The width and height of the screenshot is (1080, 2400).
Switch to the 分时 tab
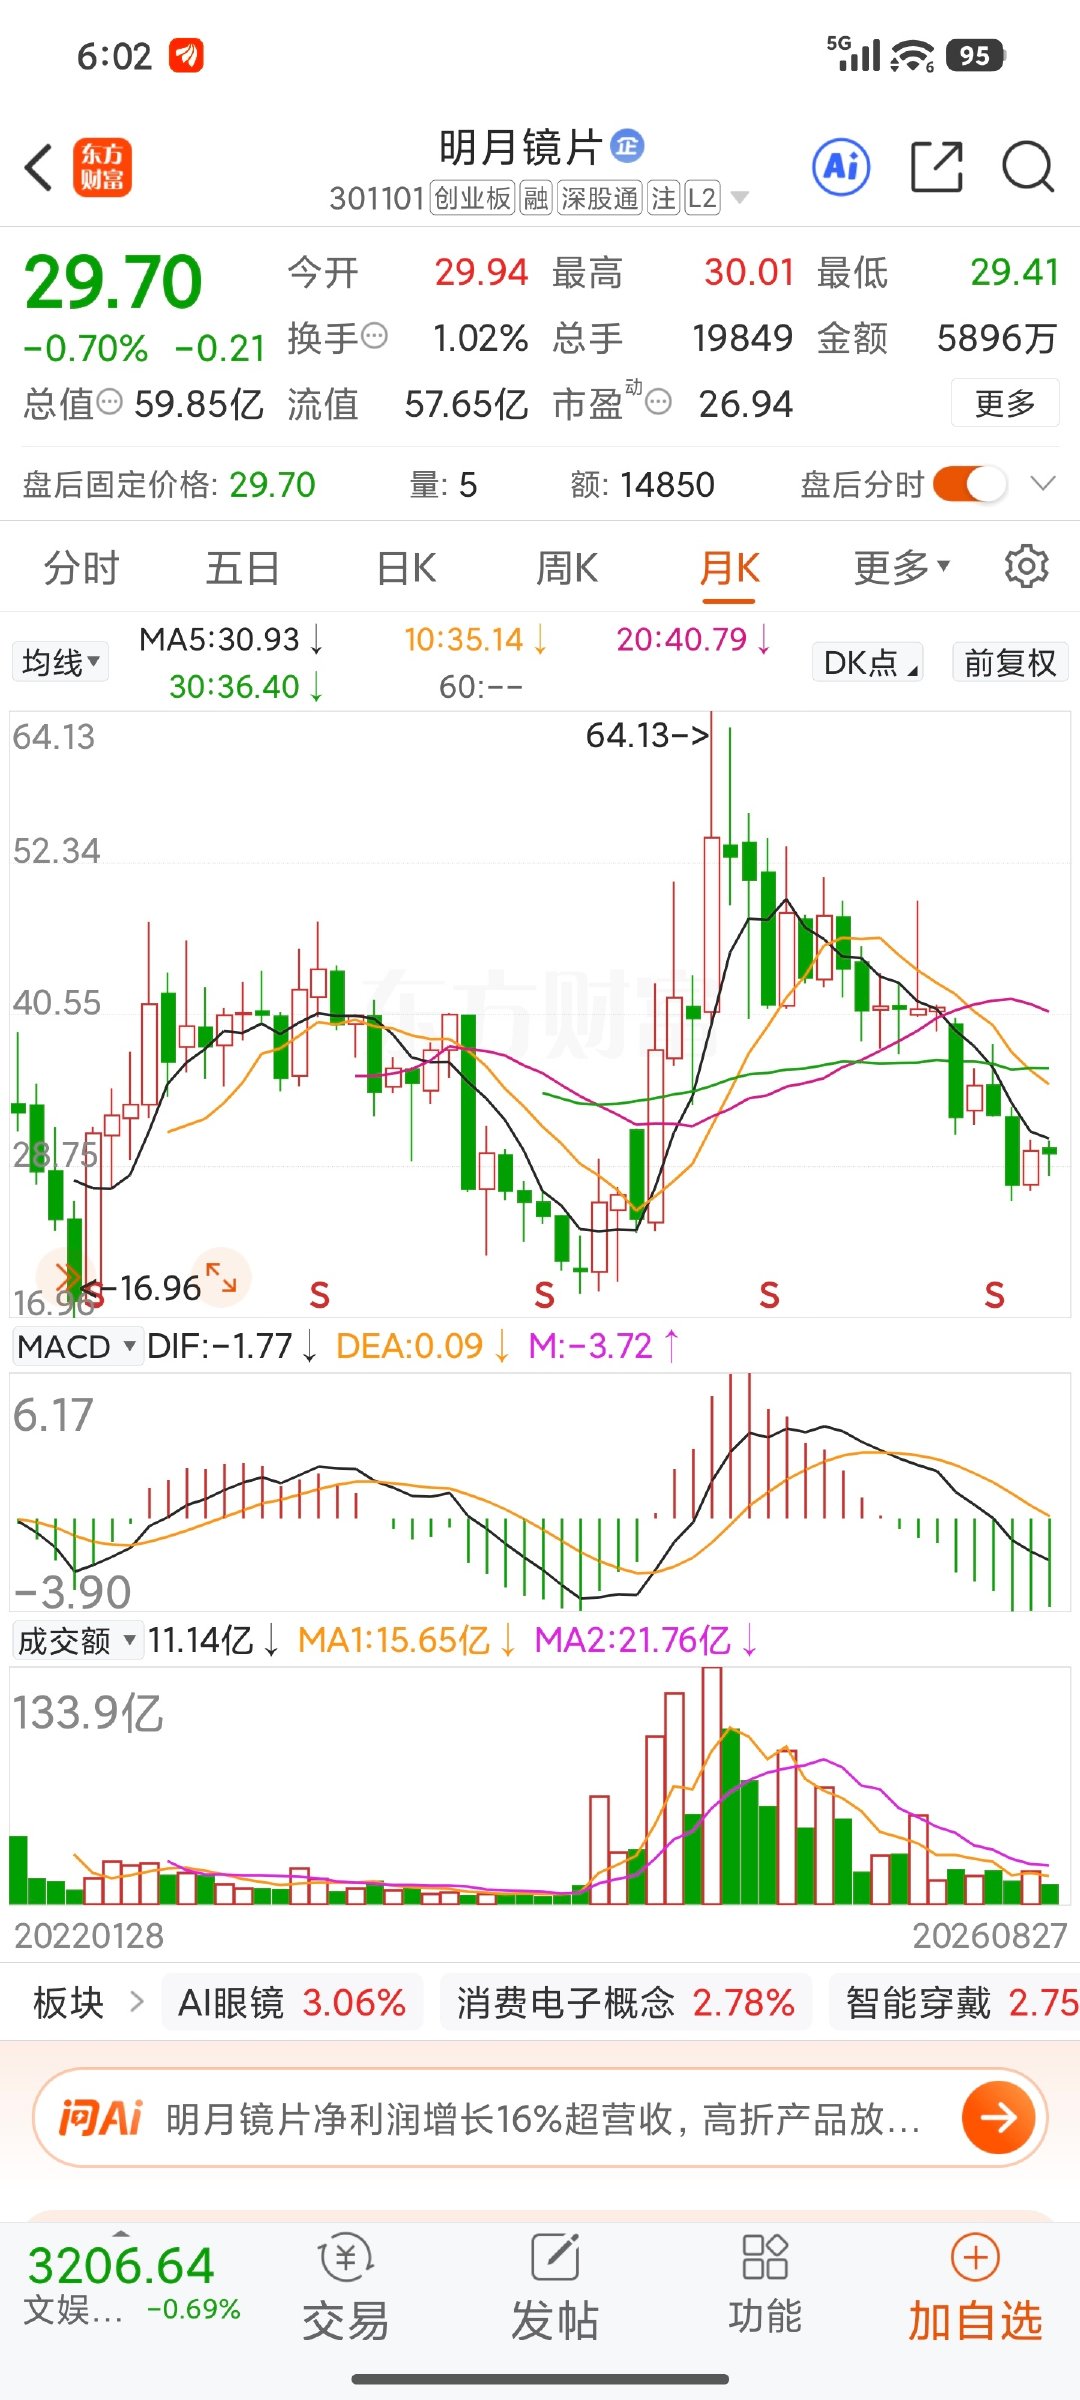(81, 568)
